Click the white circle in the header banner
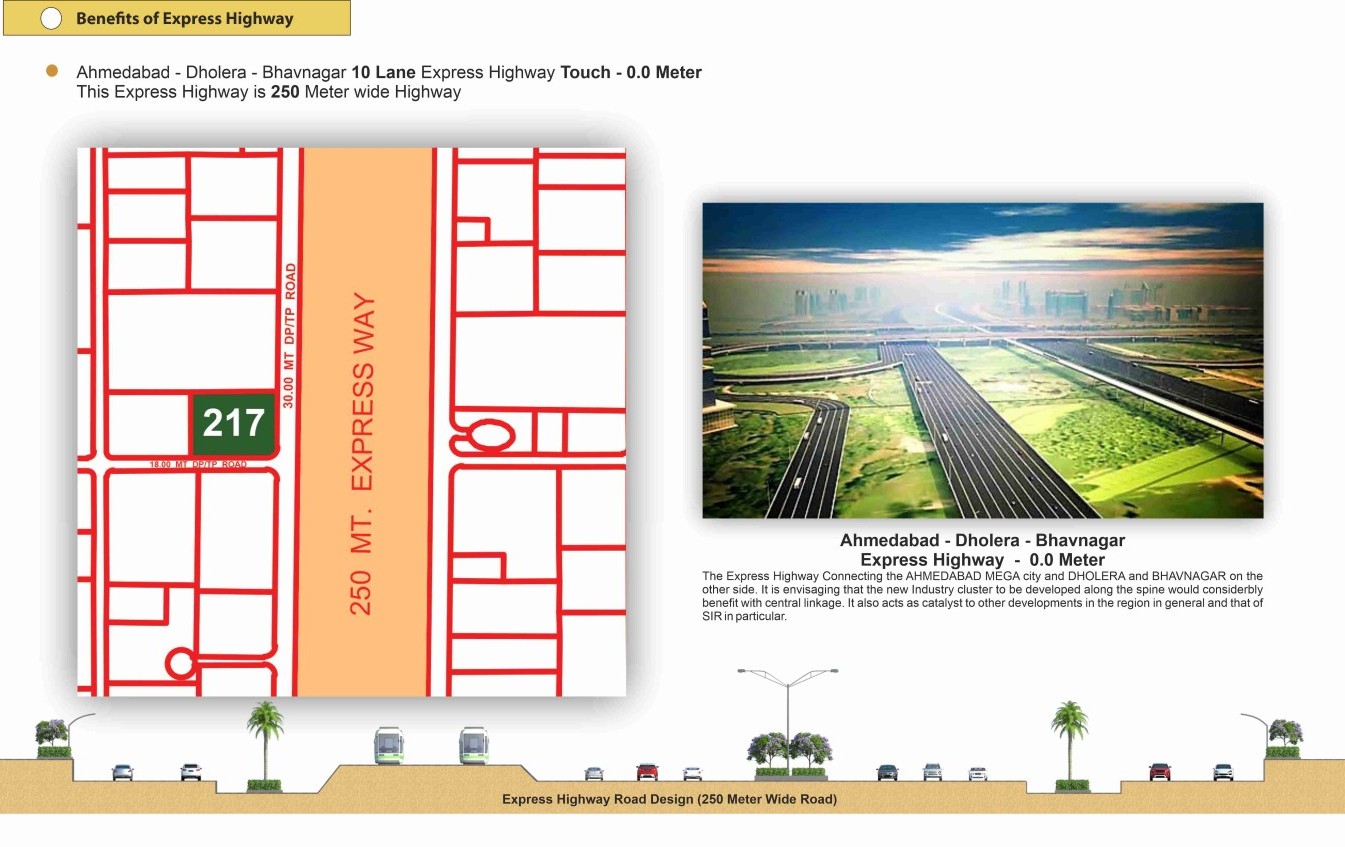Image resolution: width=1345 pixels, height=847 pixels. [x=51, y=18]
